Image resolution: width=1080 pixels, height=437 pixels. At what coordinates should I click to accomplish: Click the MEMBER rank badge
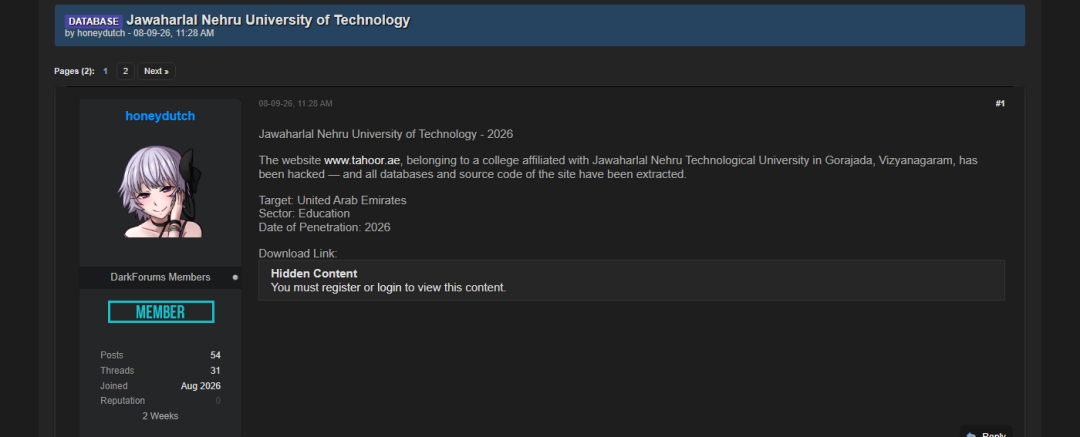pos(161,312)
